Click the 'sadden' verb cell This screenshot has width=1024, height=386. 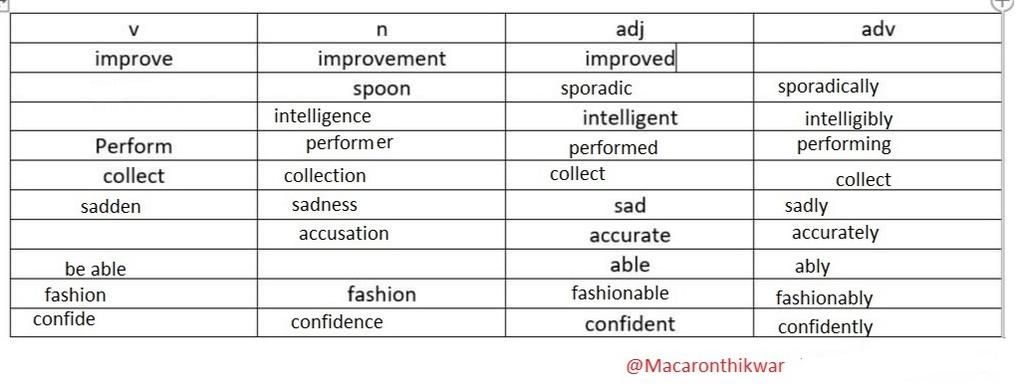pyautogui.click(x=133, y=205)
